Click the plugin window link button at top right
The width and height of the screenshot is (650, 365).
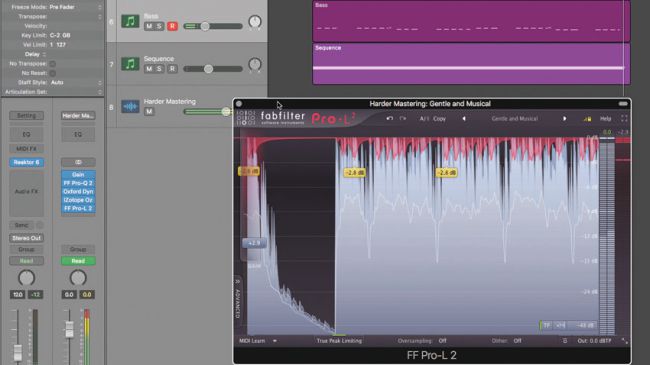click(x=623, y=104)
